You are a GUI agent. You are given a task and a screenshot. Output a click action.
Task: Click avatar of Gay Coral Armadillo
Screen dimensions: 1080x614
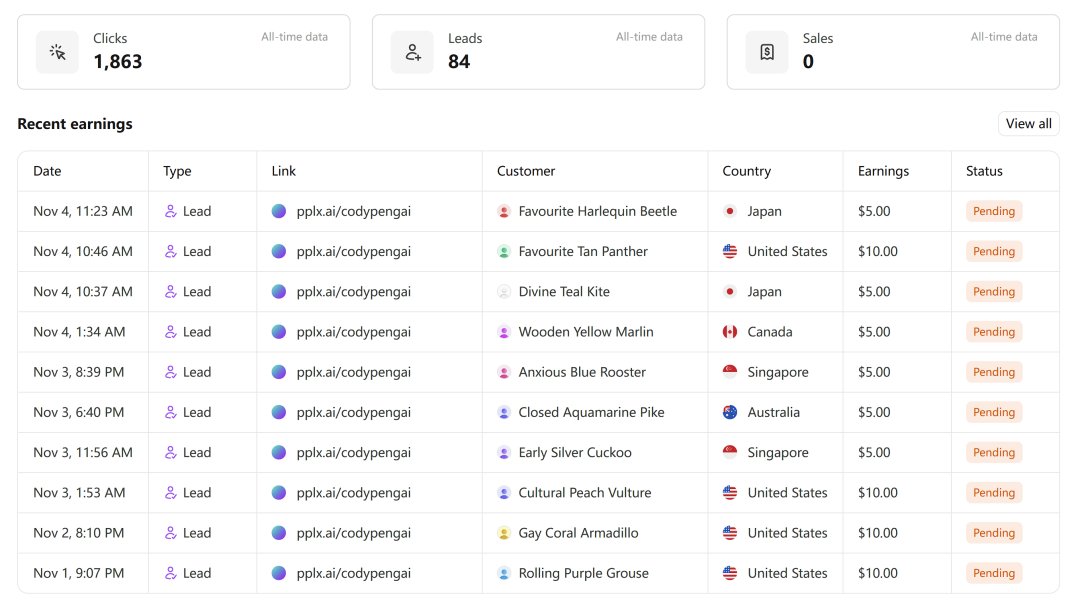tap(504, 533)
